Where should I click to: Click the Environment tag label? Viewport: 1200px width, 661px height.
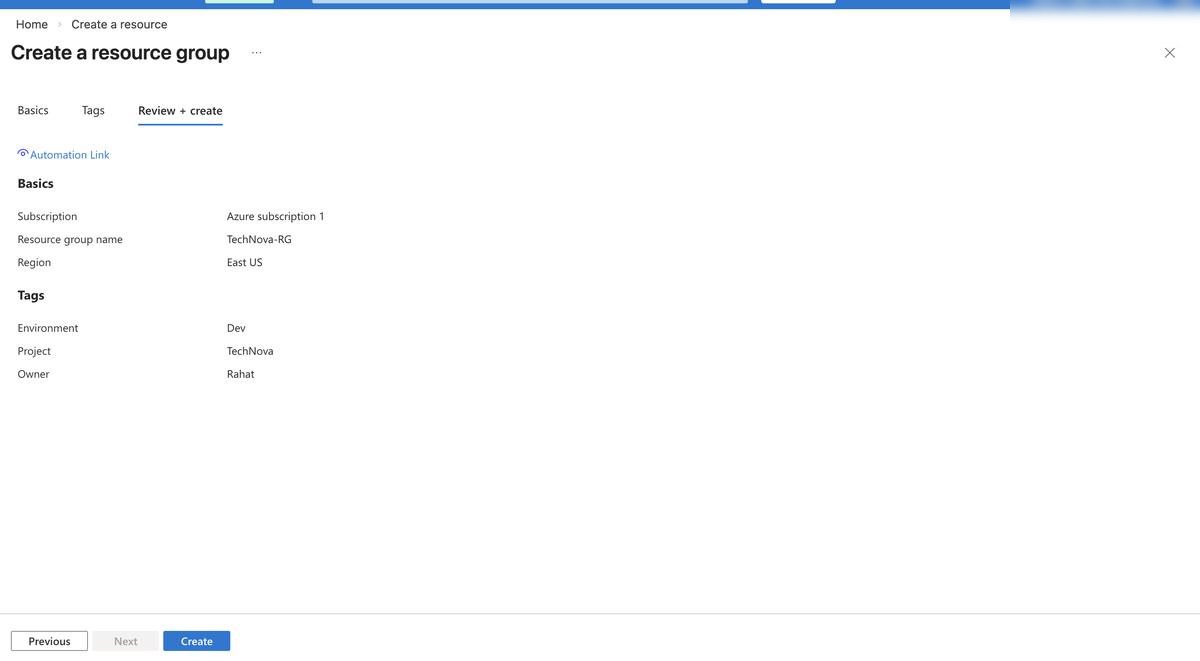pos(48,328)
